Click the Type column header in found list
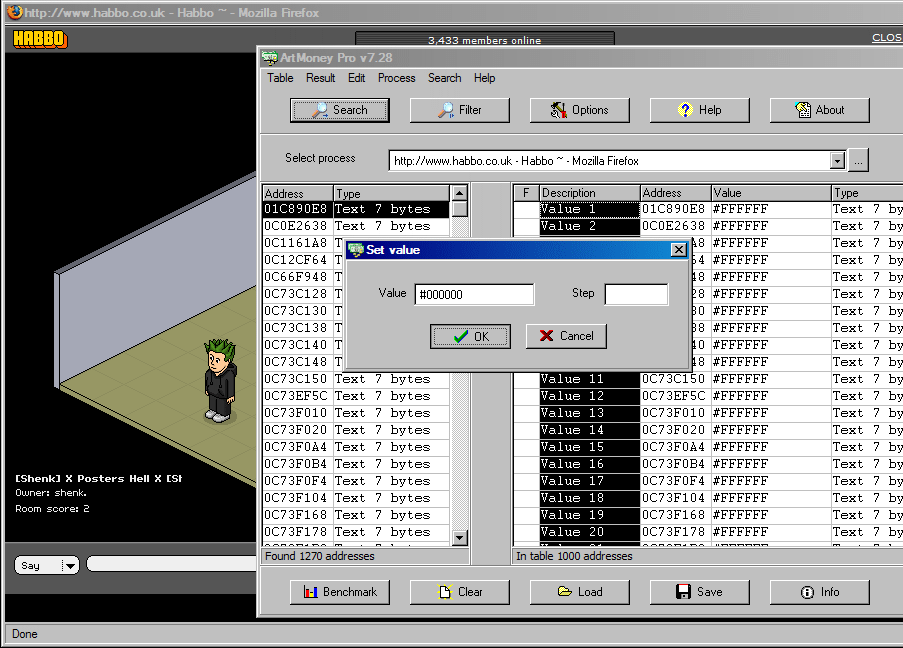This screenshot has height=648, width=903. click(392, 194)
